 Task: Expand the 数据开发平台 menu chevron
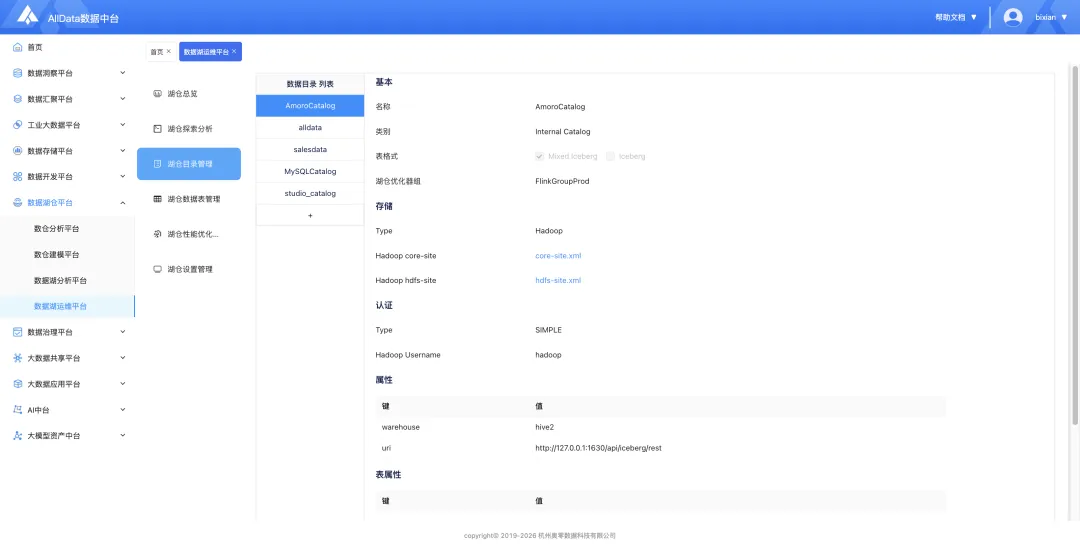coord(123,177)
